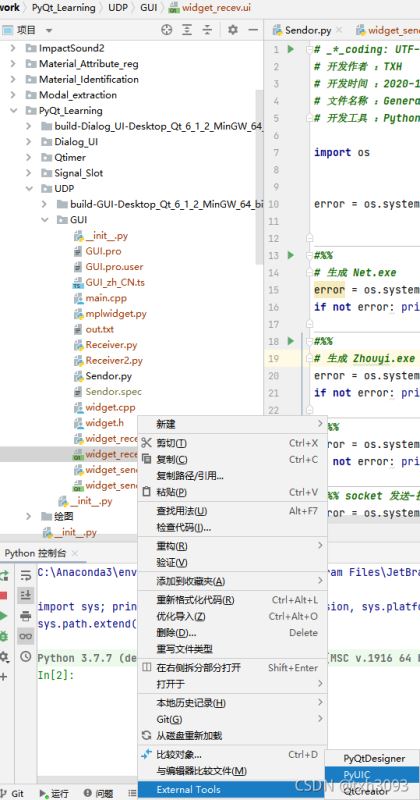Select Receiver.py in the project tree
This screenshot has width=420, height=800.
click(x=111, y=345)
